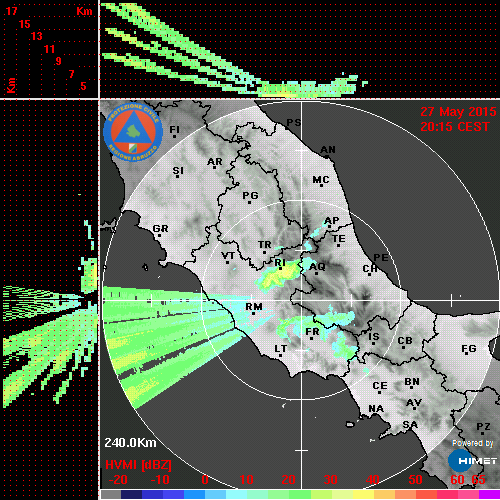Click the 'IS' city label
This screenshot has width=500, height=500.
tap(374, 337)
